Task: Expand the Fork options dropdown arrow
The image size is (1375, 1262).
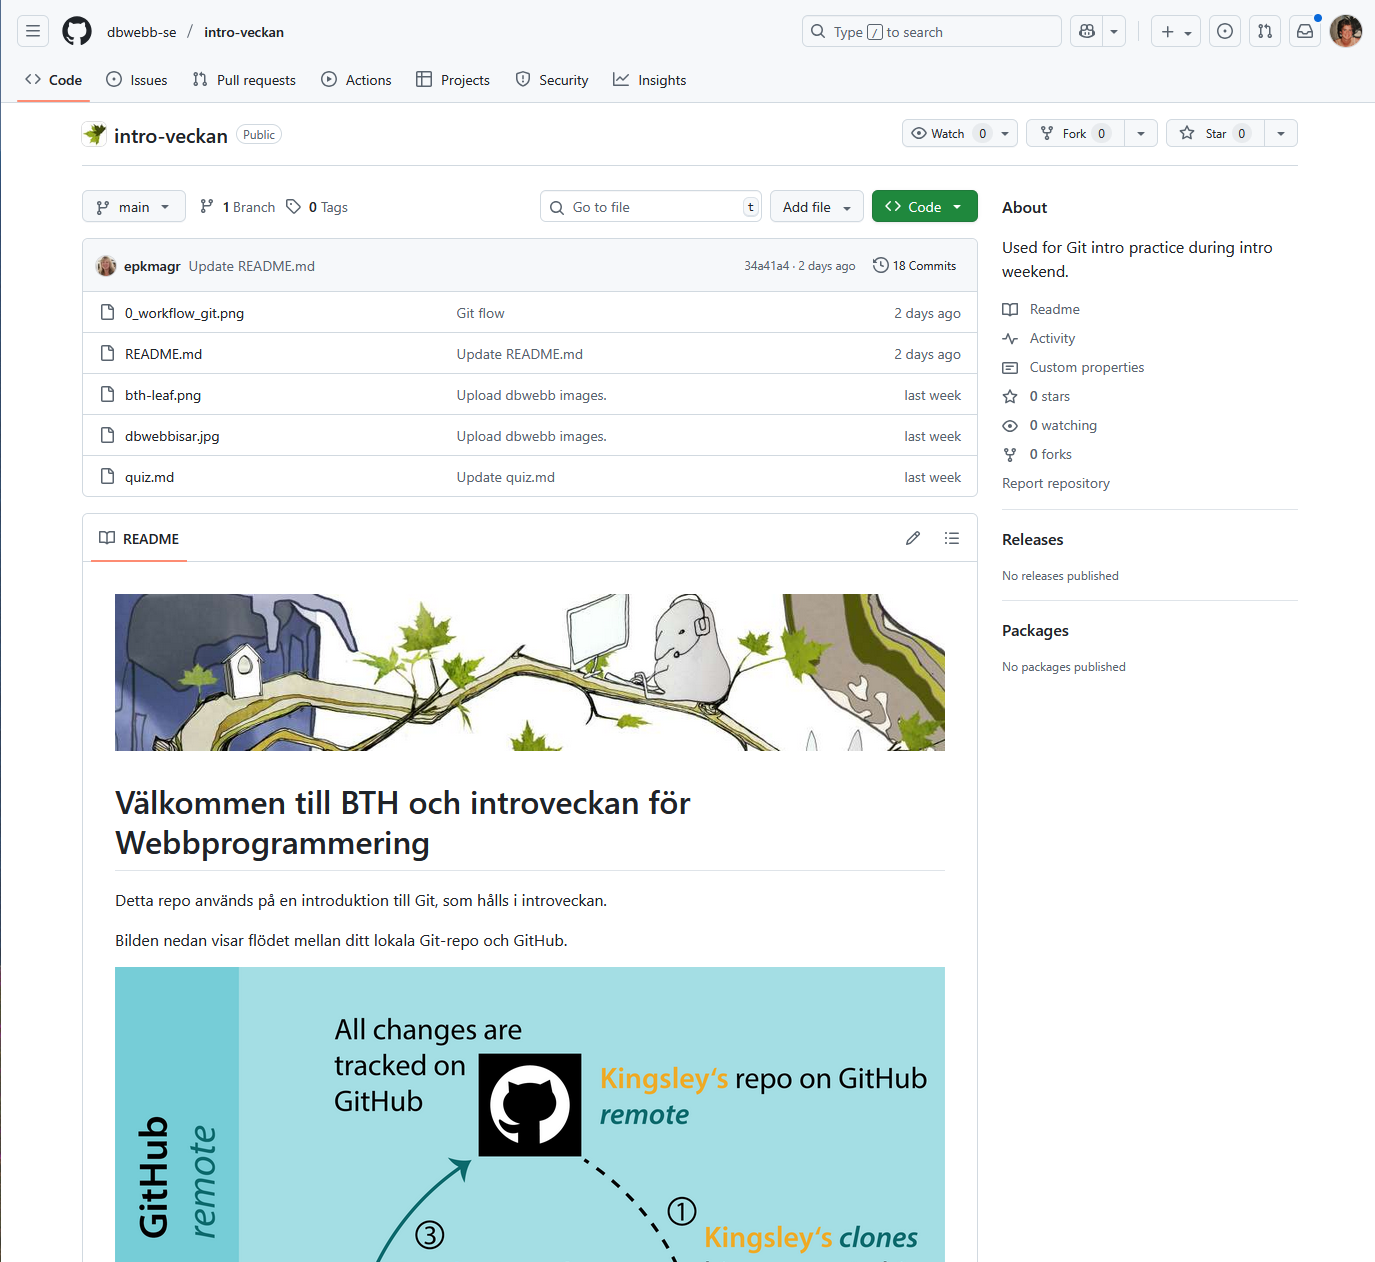Action: point(1141,133)
